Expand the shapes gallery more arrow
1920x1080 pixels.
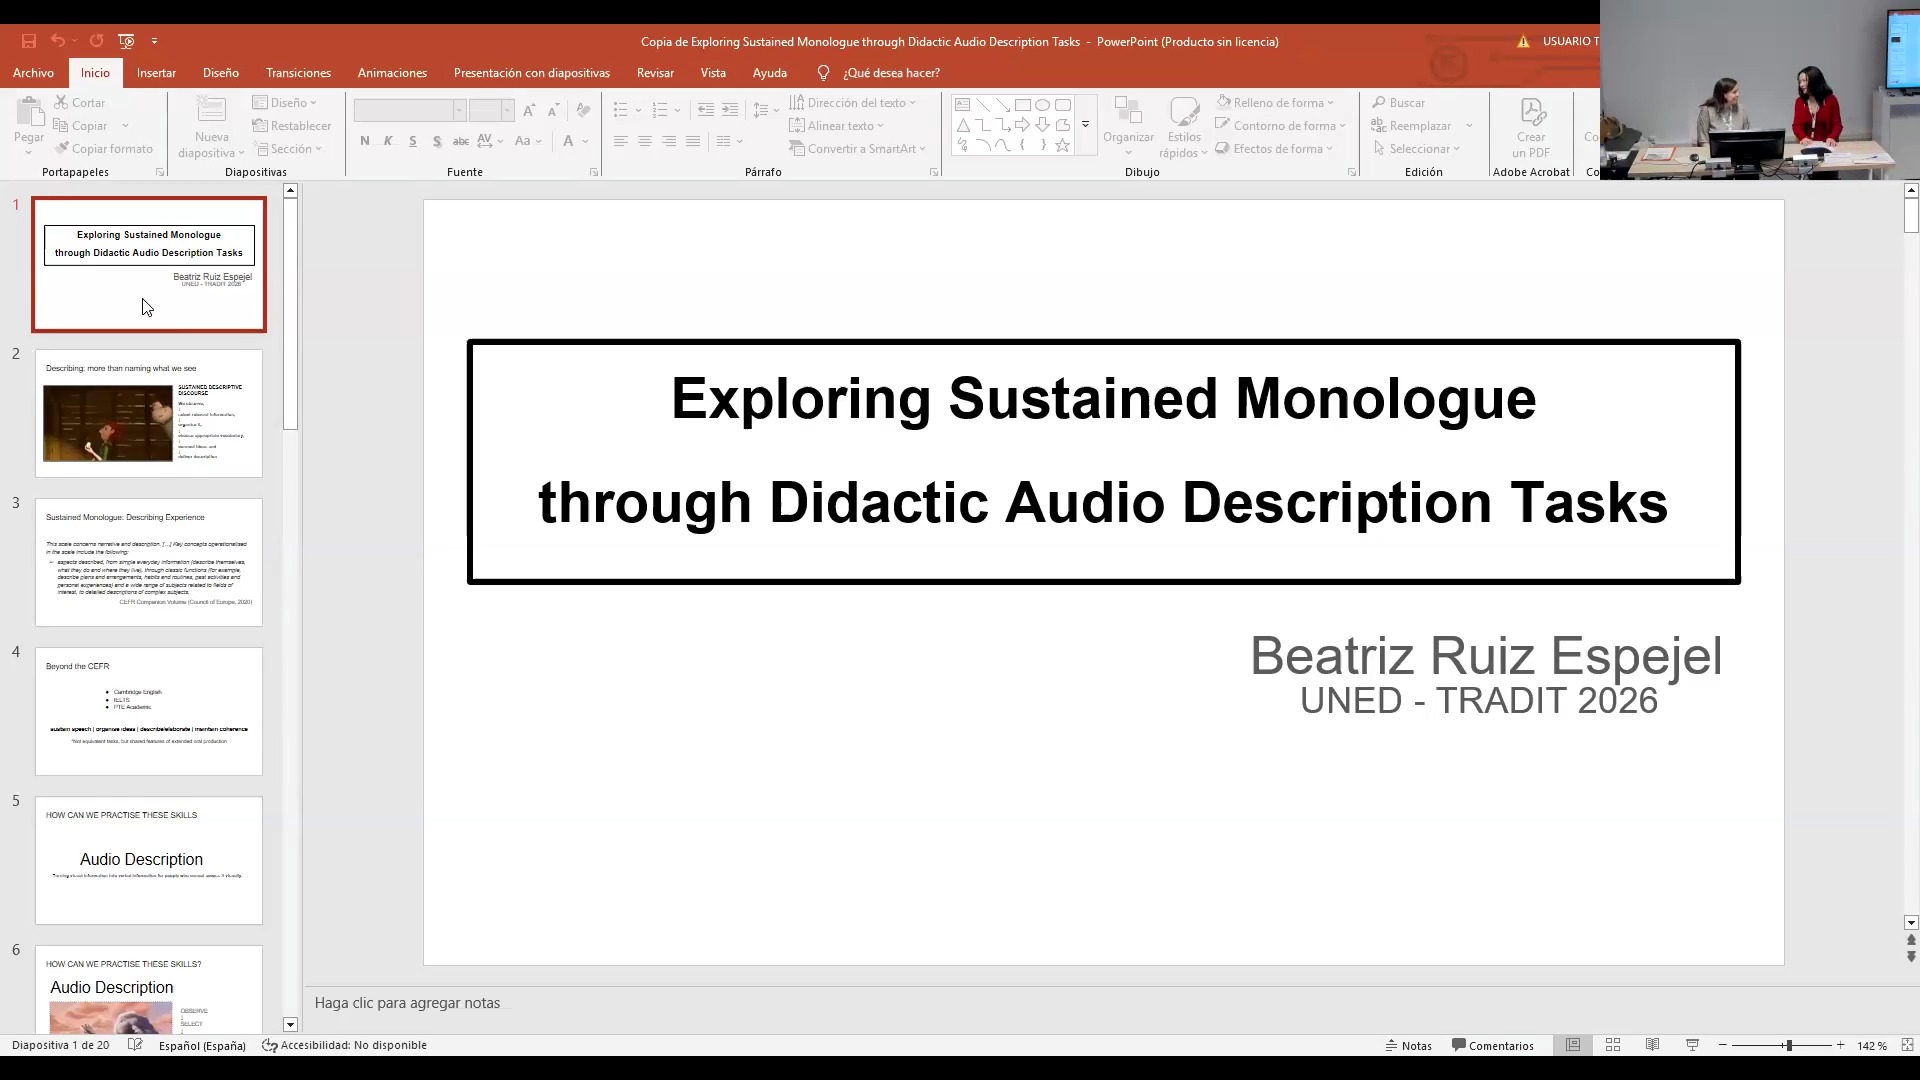tap(1085, 125)
